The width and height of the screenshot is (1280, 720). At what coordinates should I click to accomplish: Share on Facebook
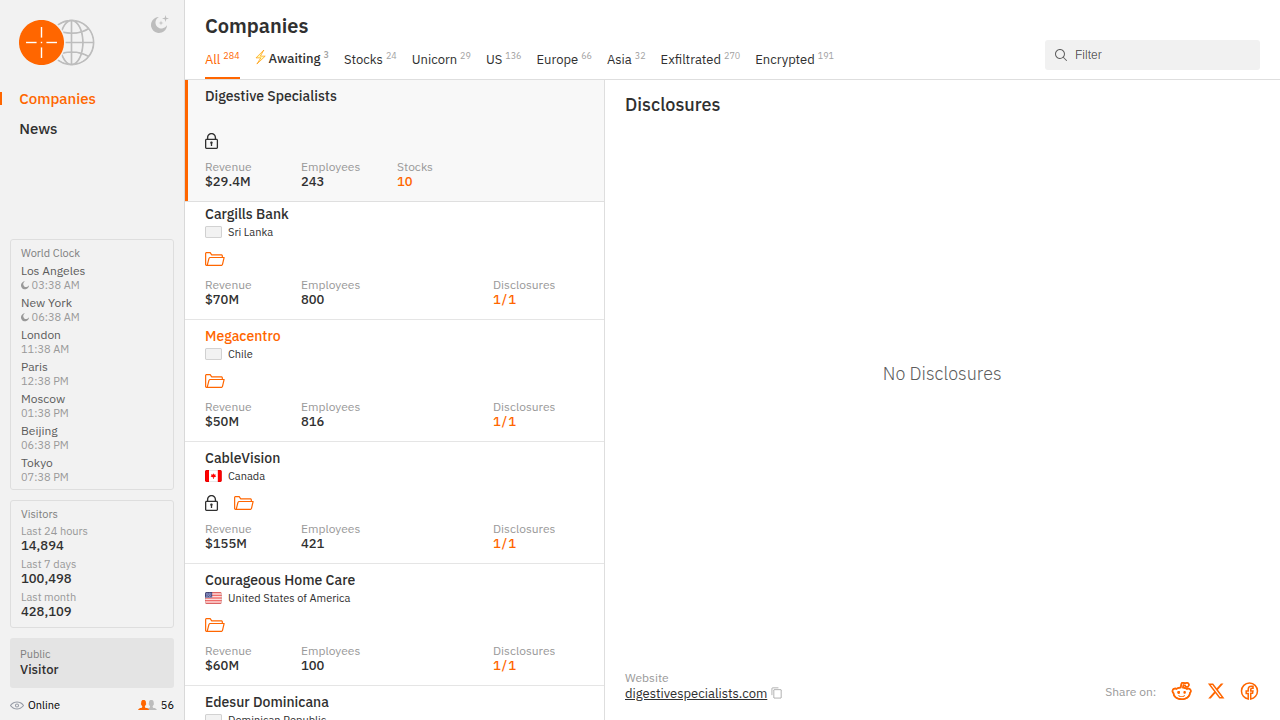click(1249, 691)
